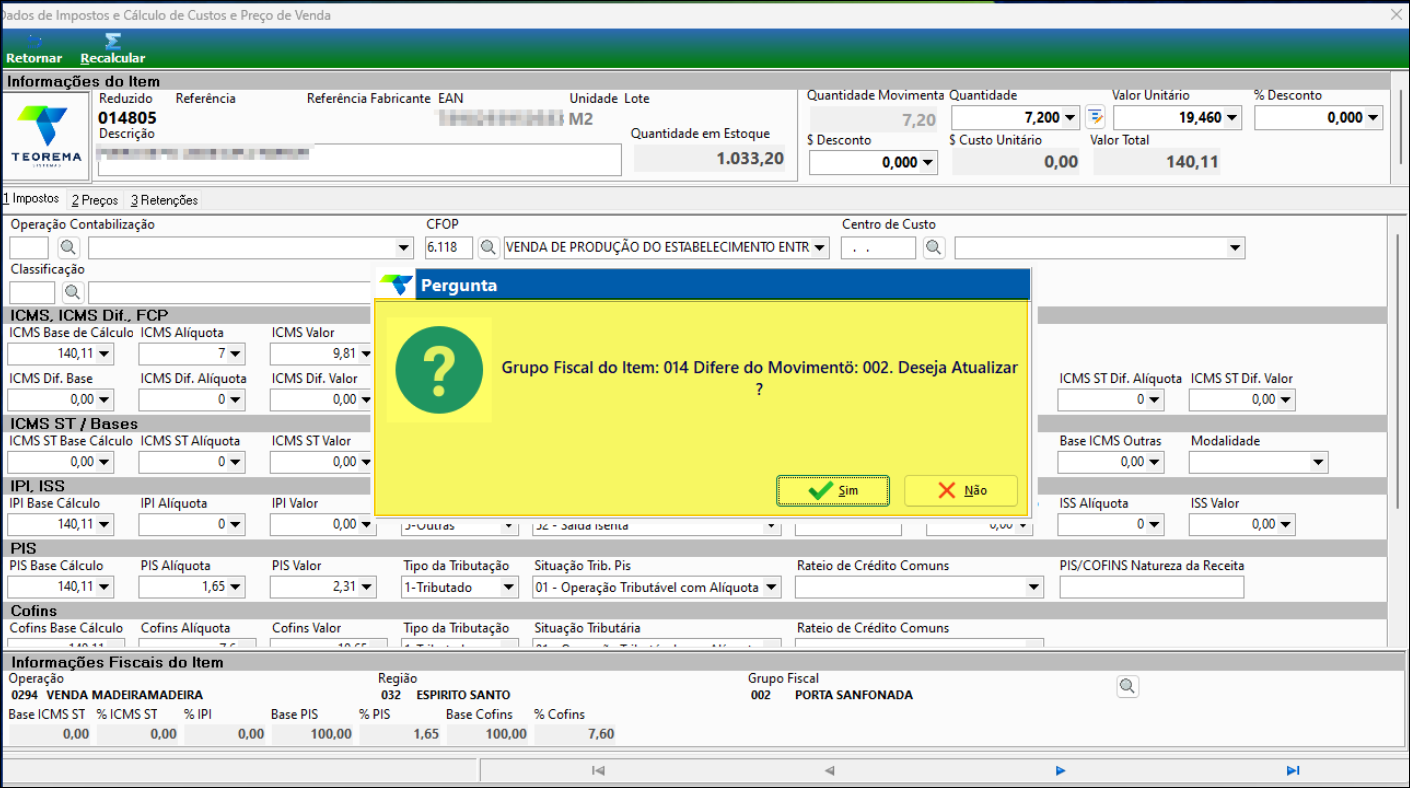This screenshot has height=788, width=1410.
Task: Expand PIS Tipo da Tributação dropdown
Action: 509,588
